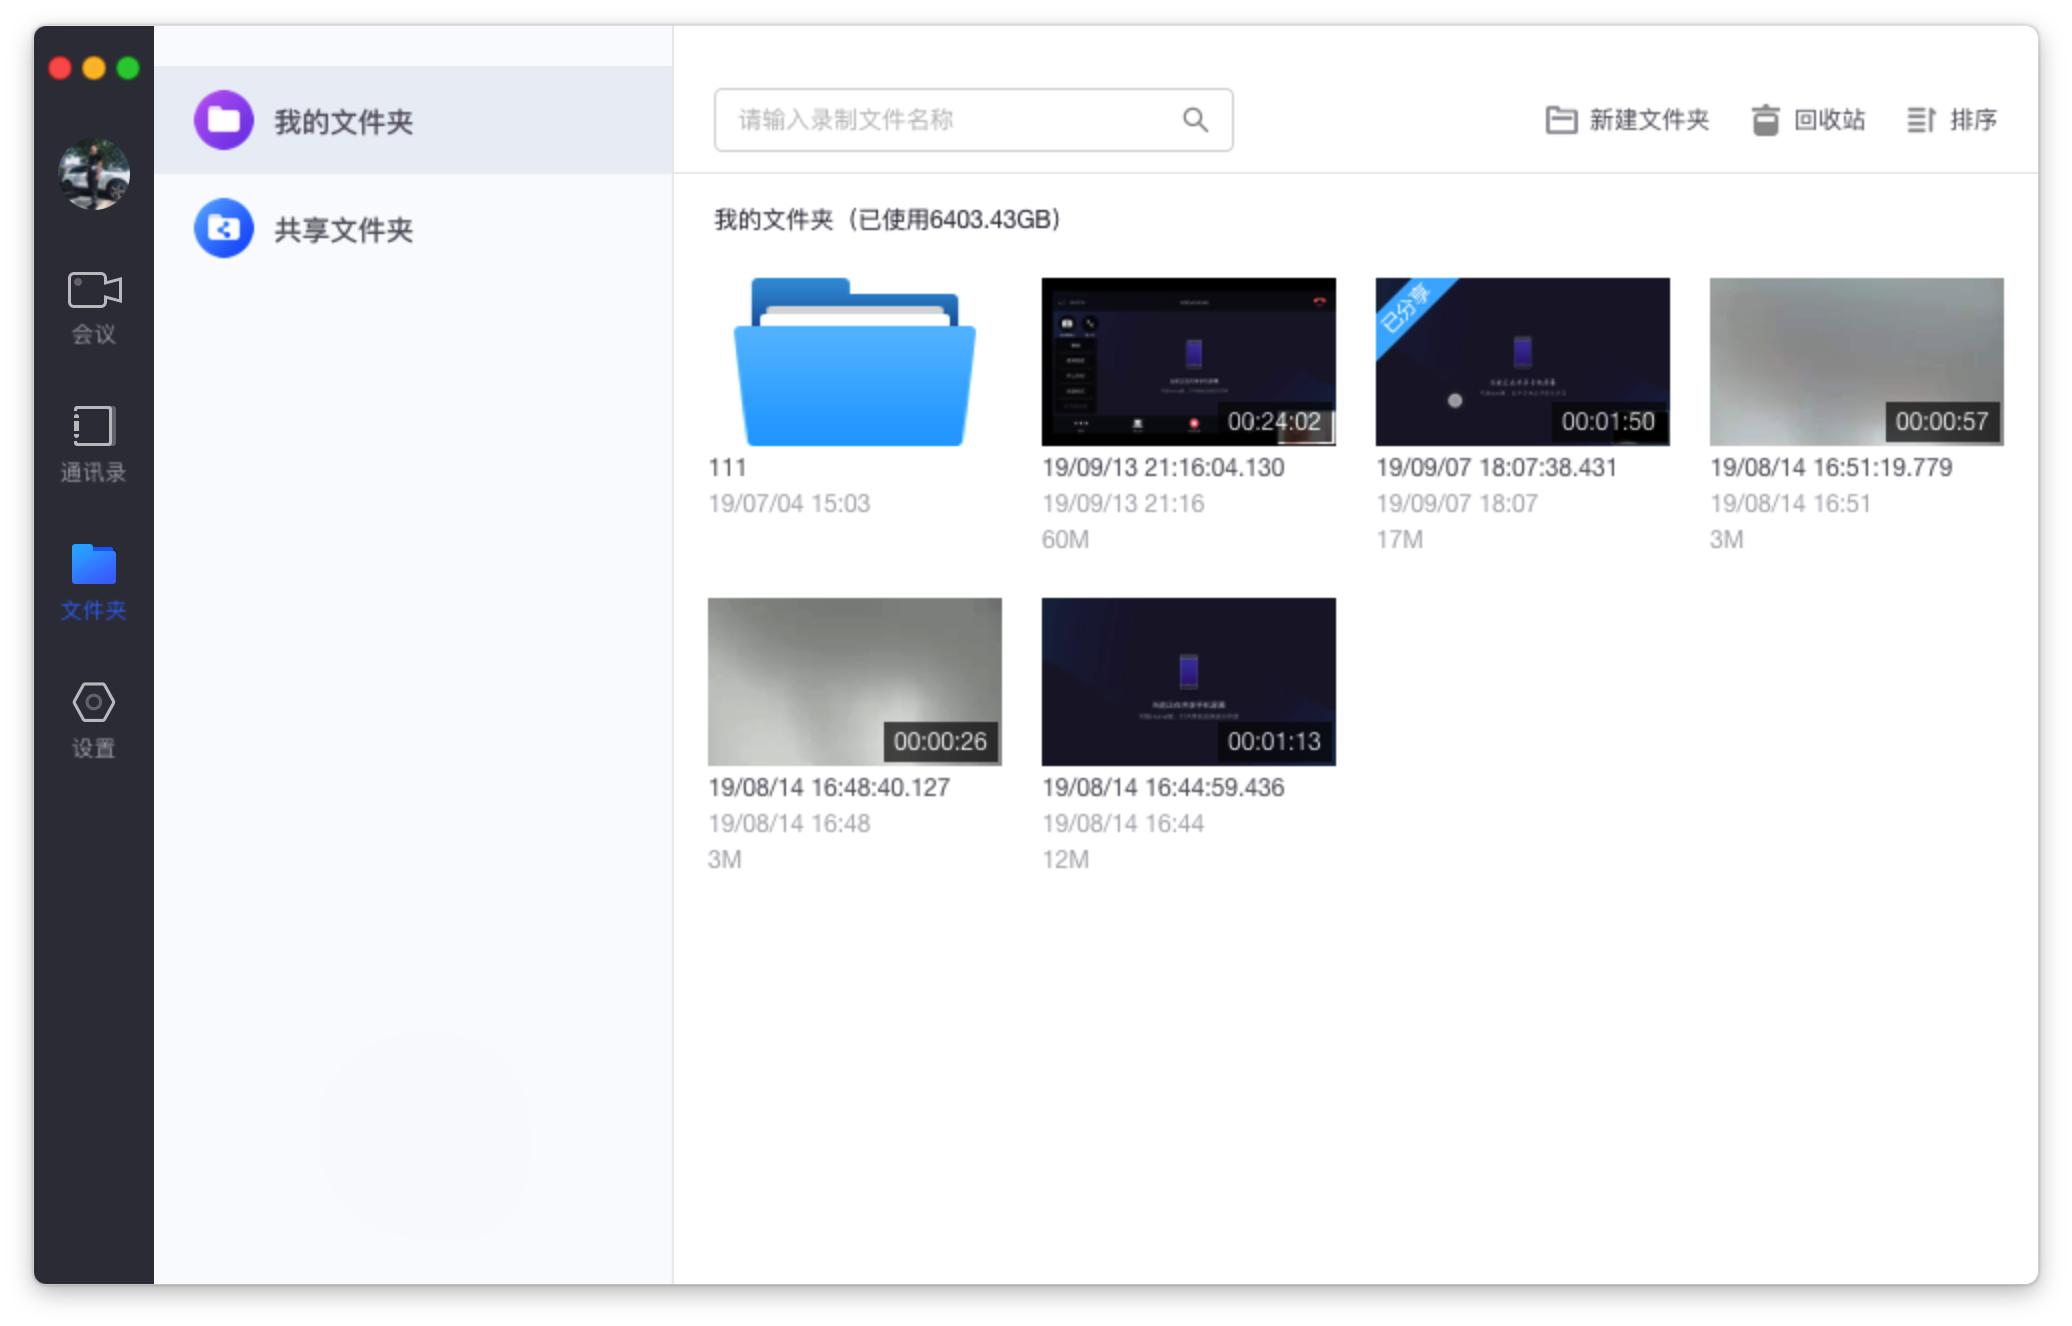This screenshot has height=1326, width=2072.
Task: Open the shared recording lasting 00:01:50
Action: click(x=1522, y=362)
